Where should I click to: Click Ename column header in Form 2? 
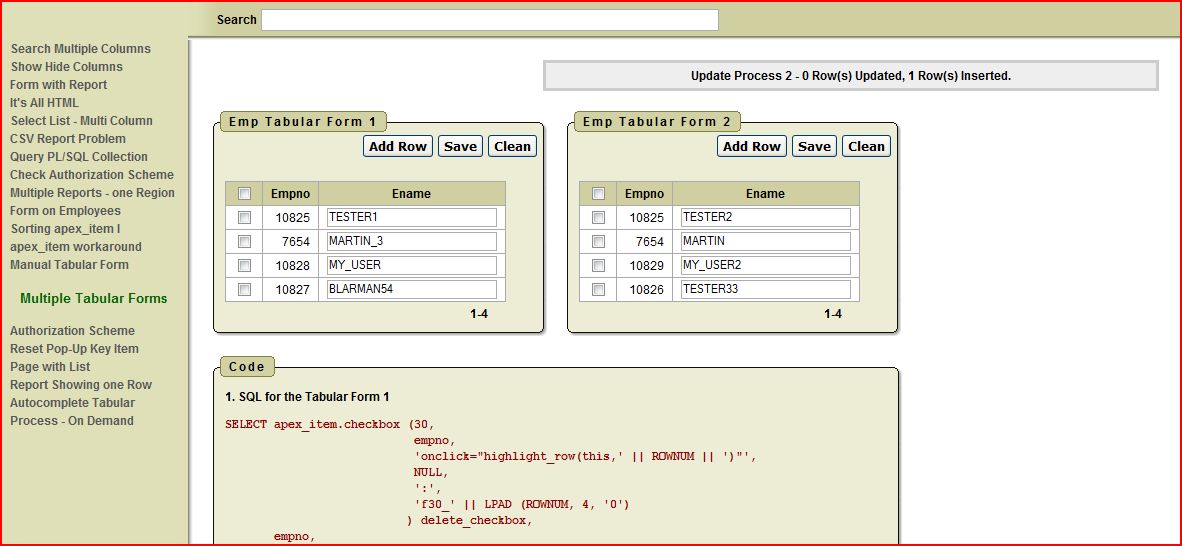click(x=765, y=194)
